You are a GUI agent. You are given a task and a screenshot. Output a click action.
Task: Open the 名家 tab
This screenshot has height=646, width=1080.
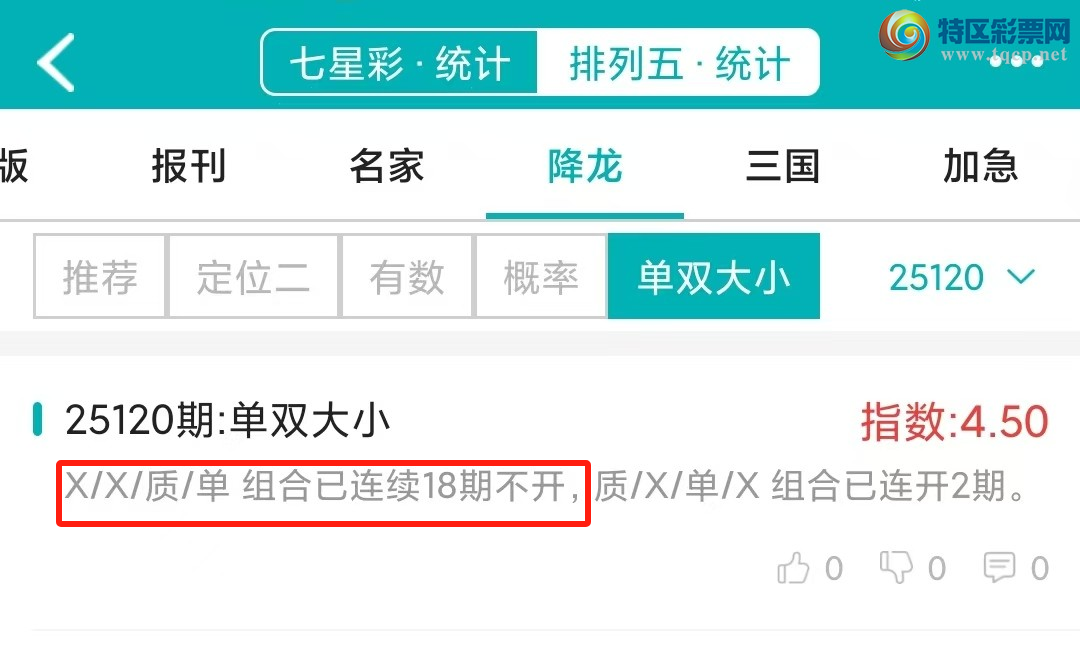pos(386,166)
